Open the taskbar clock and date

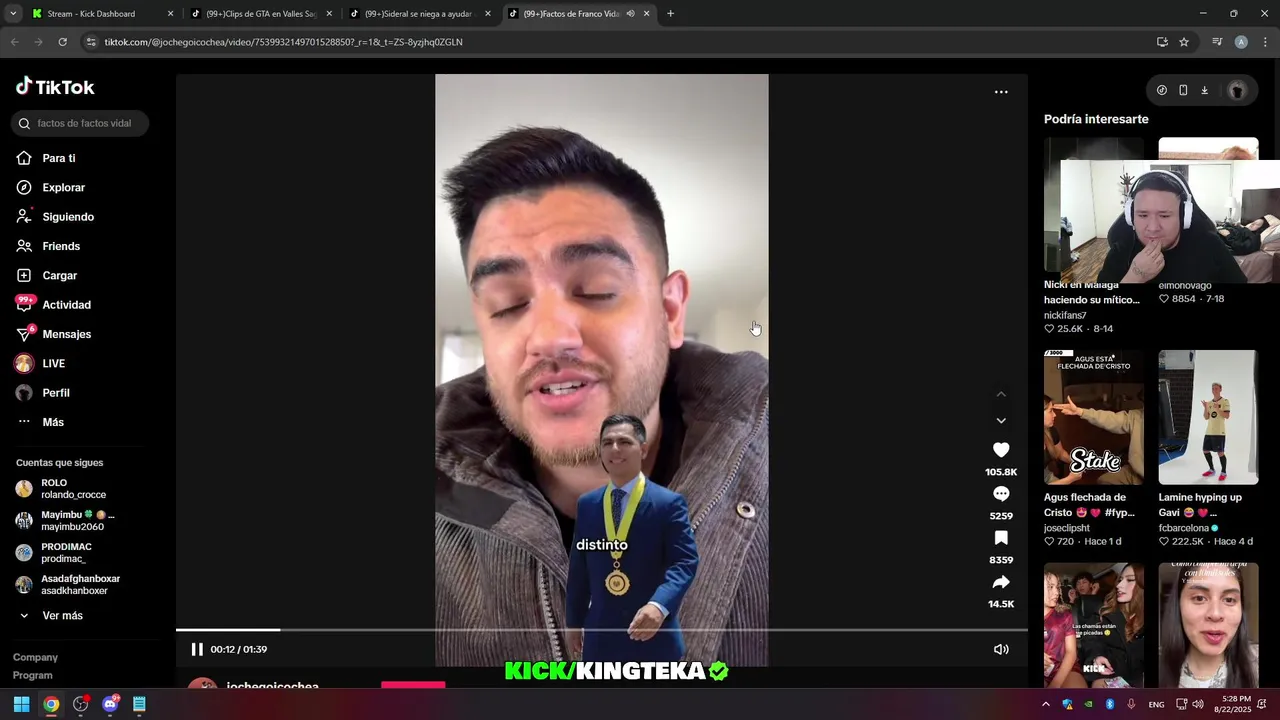1236,704
